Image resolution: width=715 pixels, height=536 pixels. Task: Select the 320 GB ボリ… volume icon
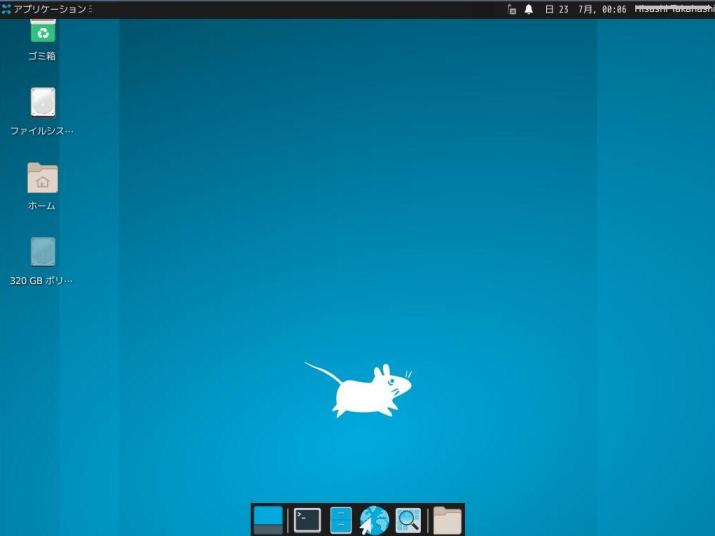coord(43,251)
